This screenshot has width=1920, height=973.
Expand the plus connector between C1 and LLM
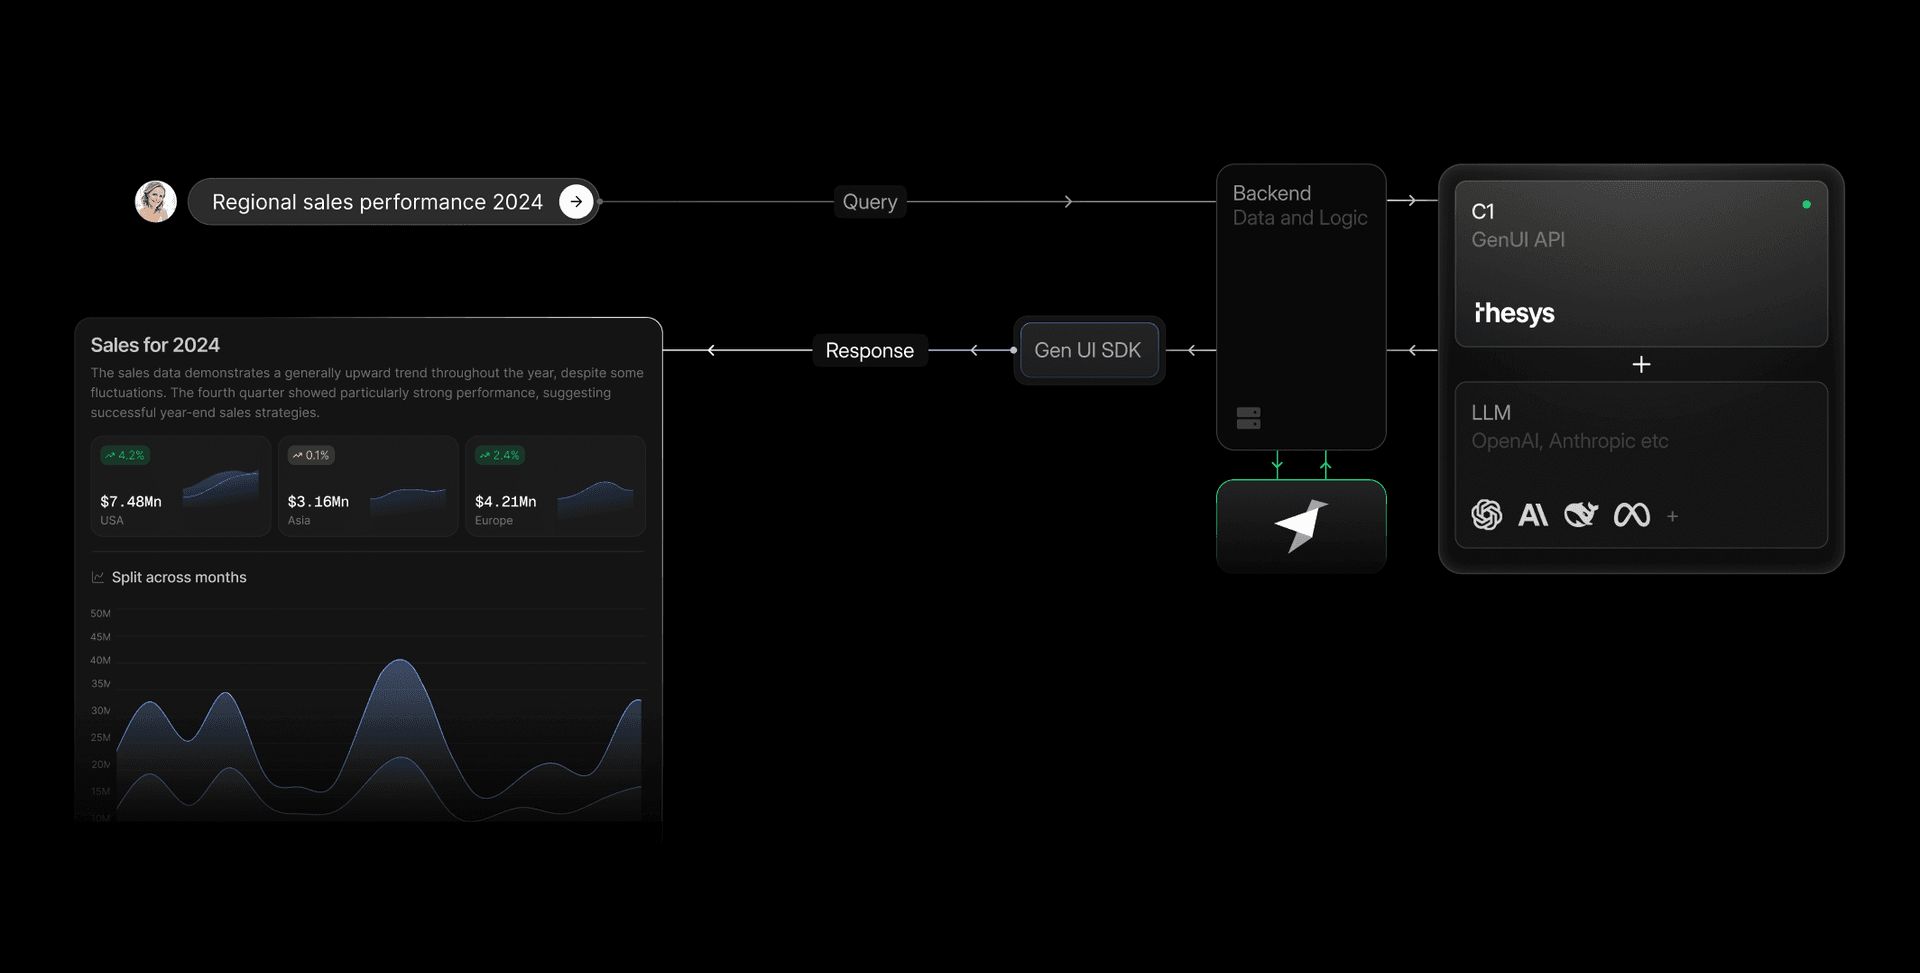[1641, 364]
